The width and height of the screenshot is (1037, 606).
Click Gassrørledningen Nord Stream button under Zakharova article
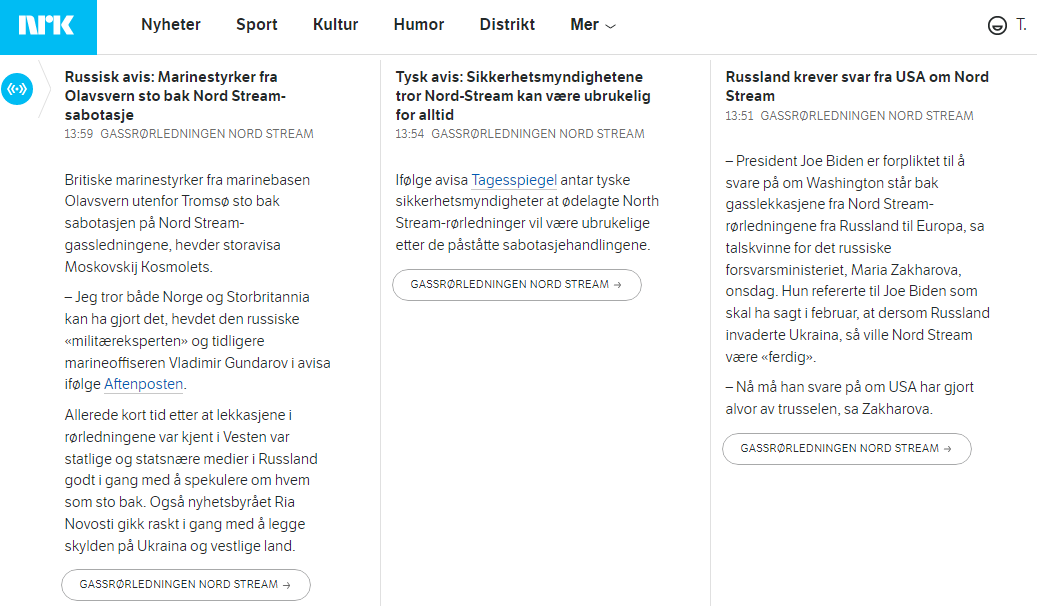pyautogui.click(x=846, y=448)
